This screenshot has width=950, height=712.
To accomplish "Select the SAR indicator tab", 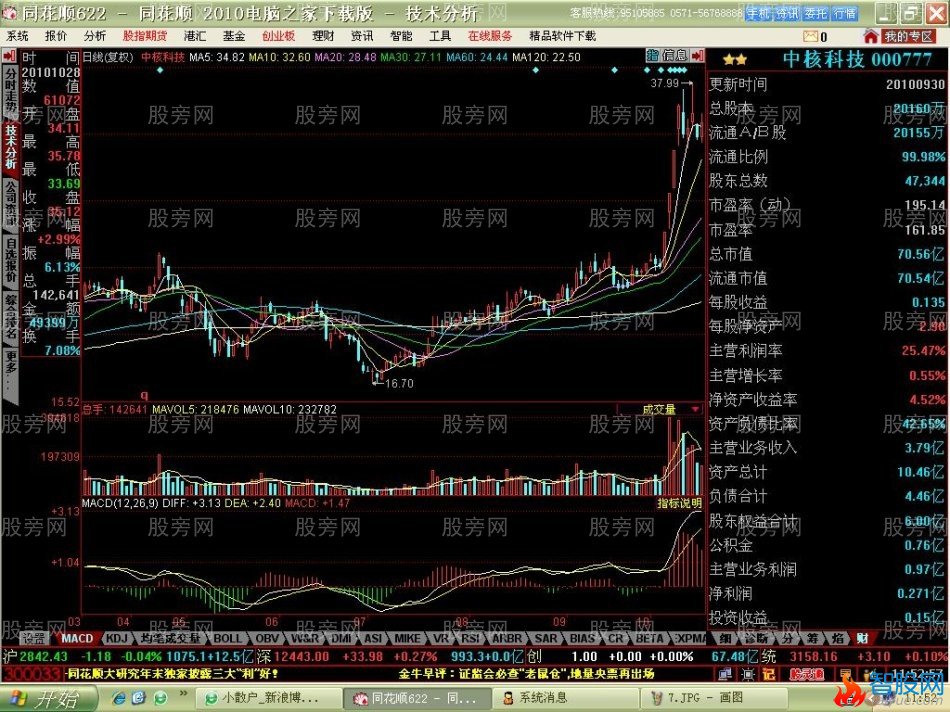I will pyautogui.click(x=545, y=638).
